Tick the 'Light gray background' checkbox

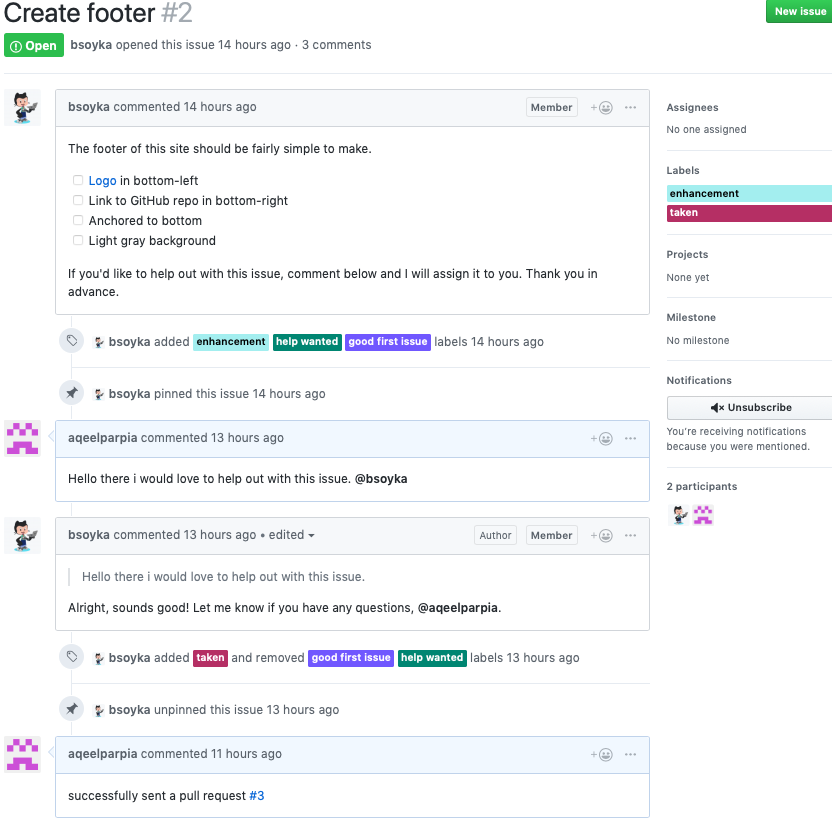[x=78, y=240]
